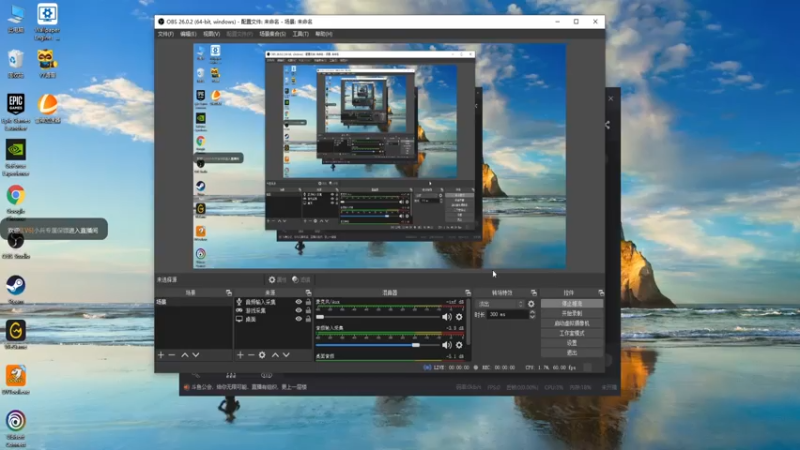The image size is (800, 450).
Task: Pop out the audio mixer dock panel
Action: (x=468, y=293)
